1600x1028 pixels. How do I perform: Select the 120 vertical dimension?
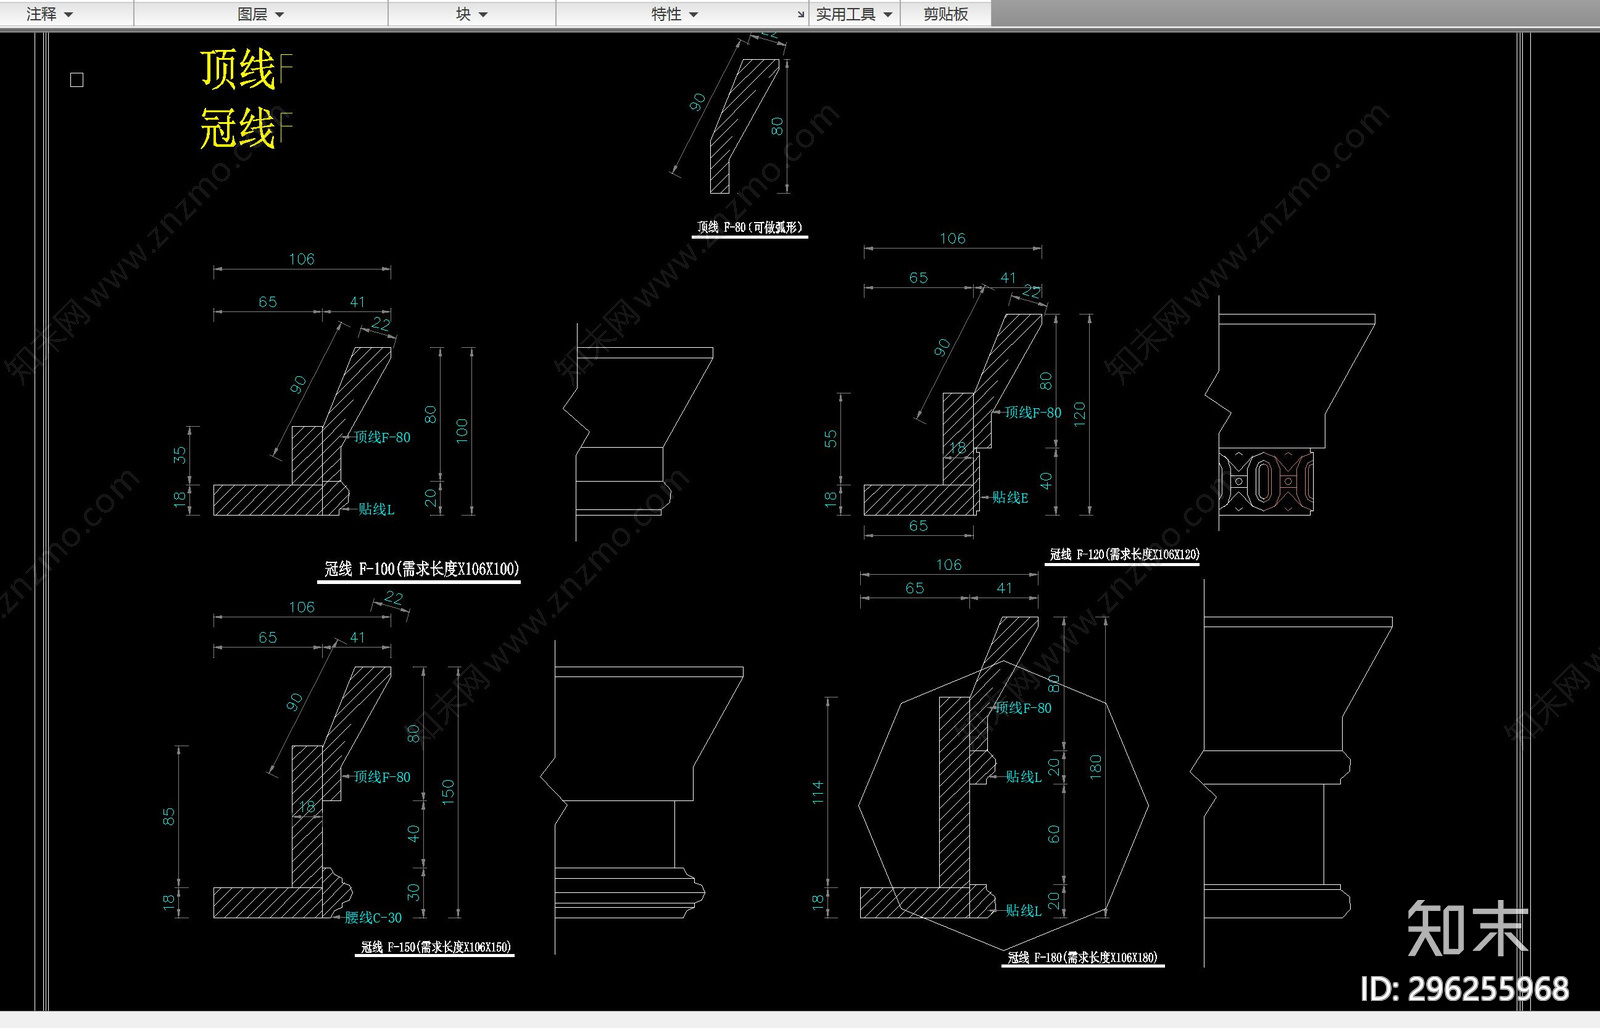(1079, 415)
